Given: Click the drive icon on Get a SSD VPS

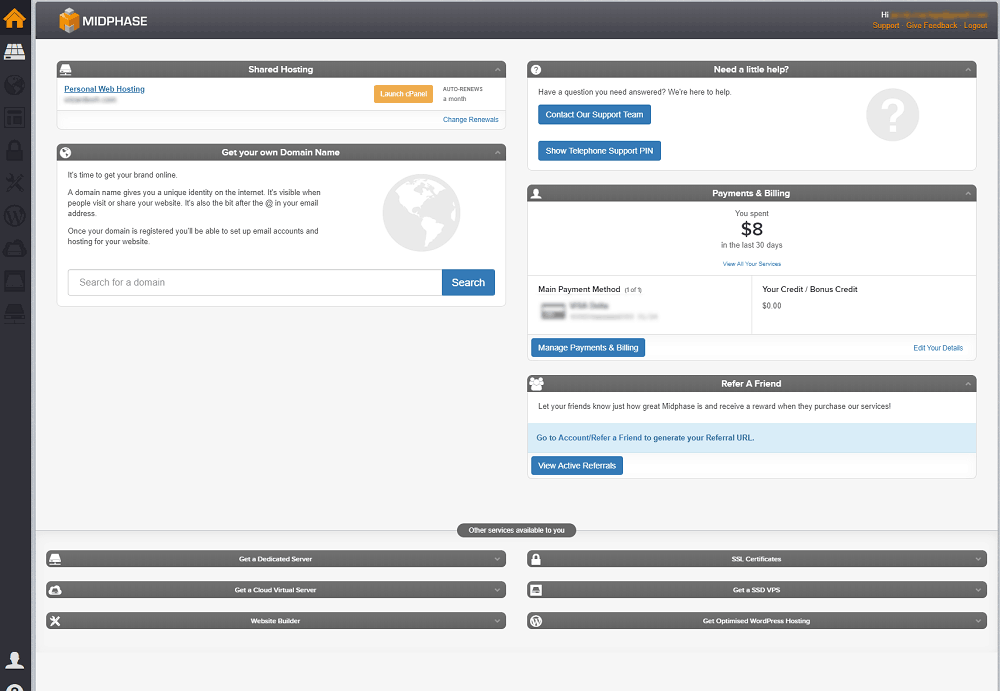Looking at the screenshot, I should [x=536, y=590].
